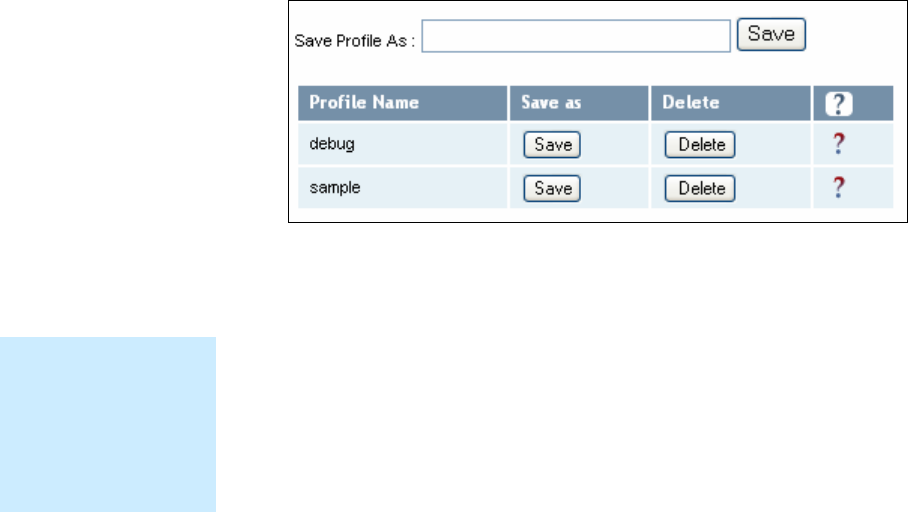Click Save button beside the profile name field

pos(771,34)
